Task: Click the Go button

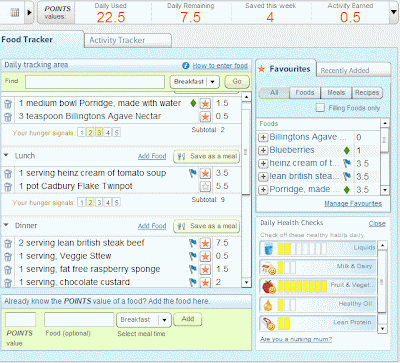Action: (237, 82)
